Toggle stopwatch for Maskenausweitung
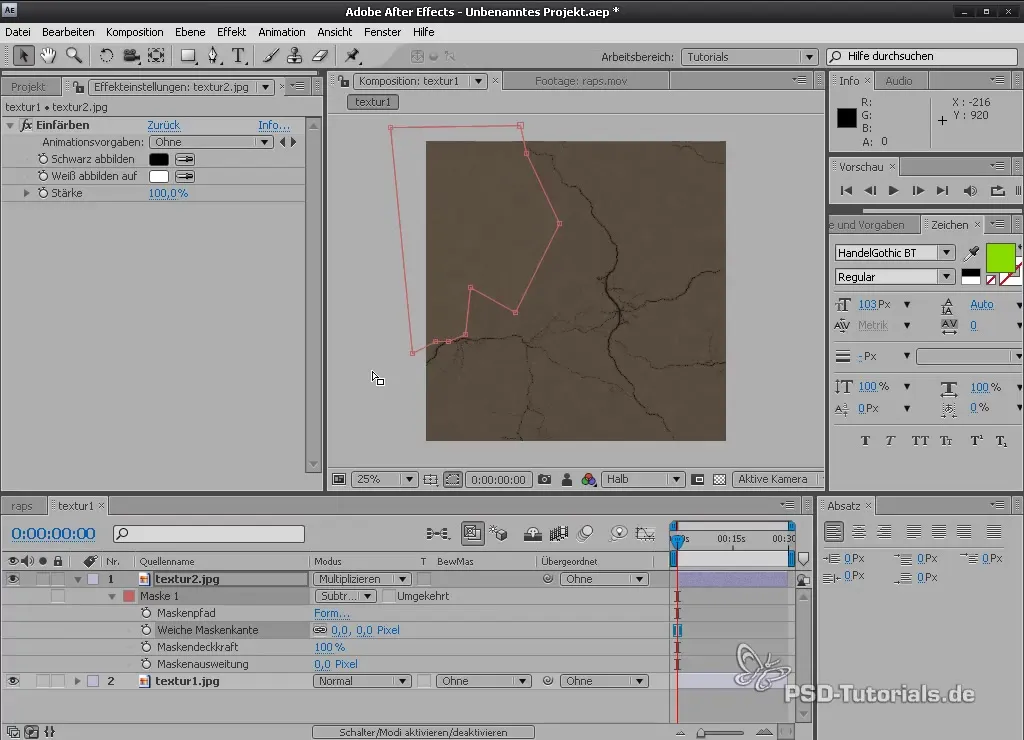Image resolution: width=1024 pixels, height=740 pixels. pos(146,664)
